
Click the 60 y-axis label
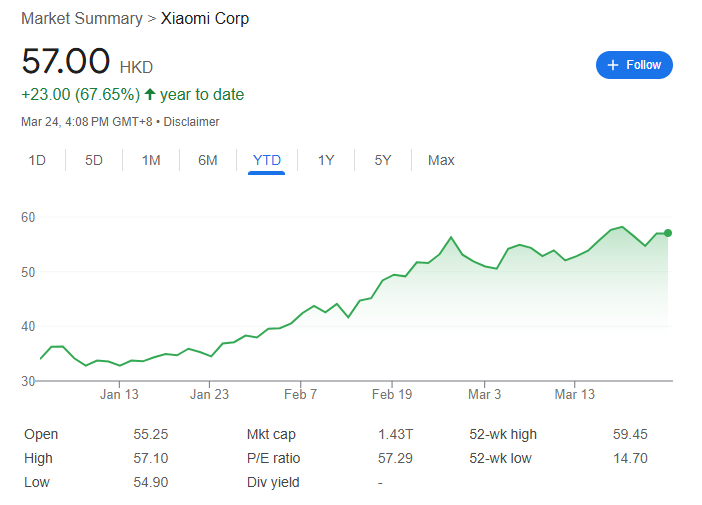click(28, 218)
